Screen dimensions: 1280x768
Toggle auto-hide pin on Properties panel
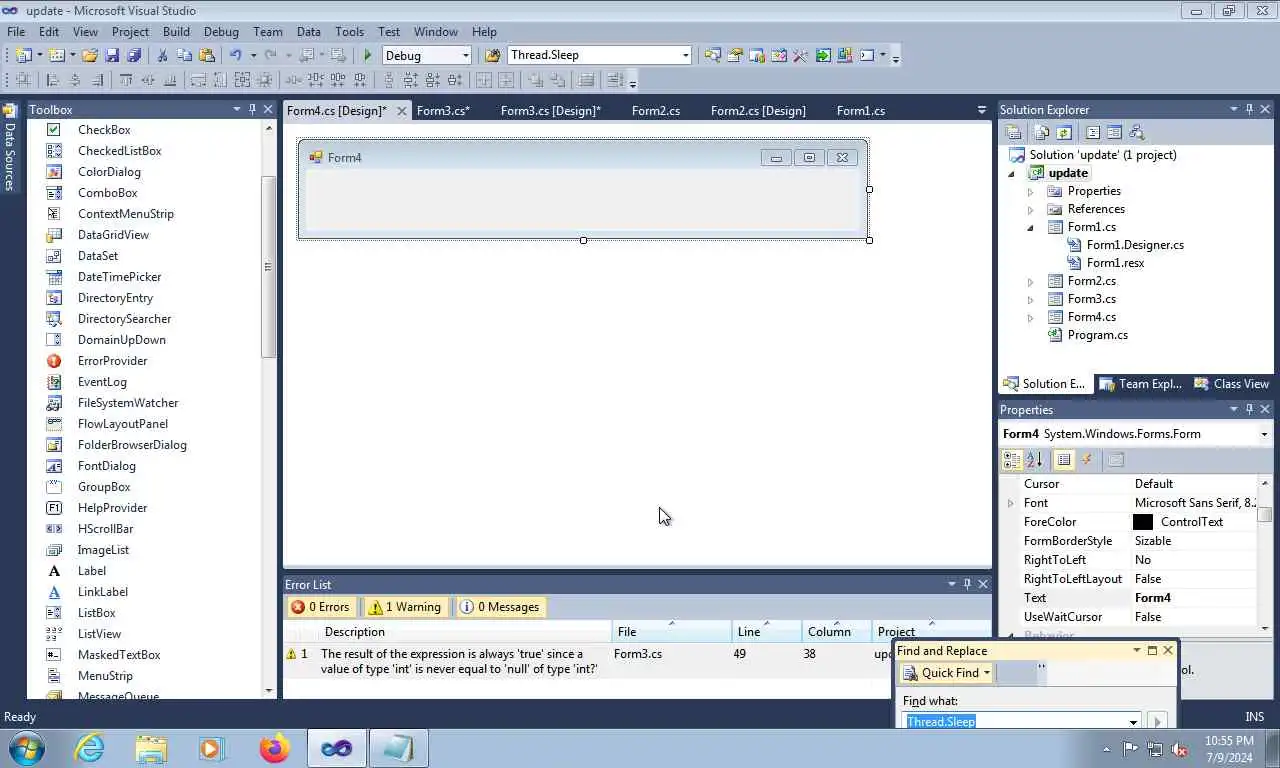click(x=1249, y=409)
